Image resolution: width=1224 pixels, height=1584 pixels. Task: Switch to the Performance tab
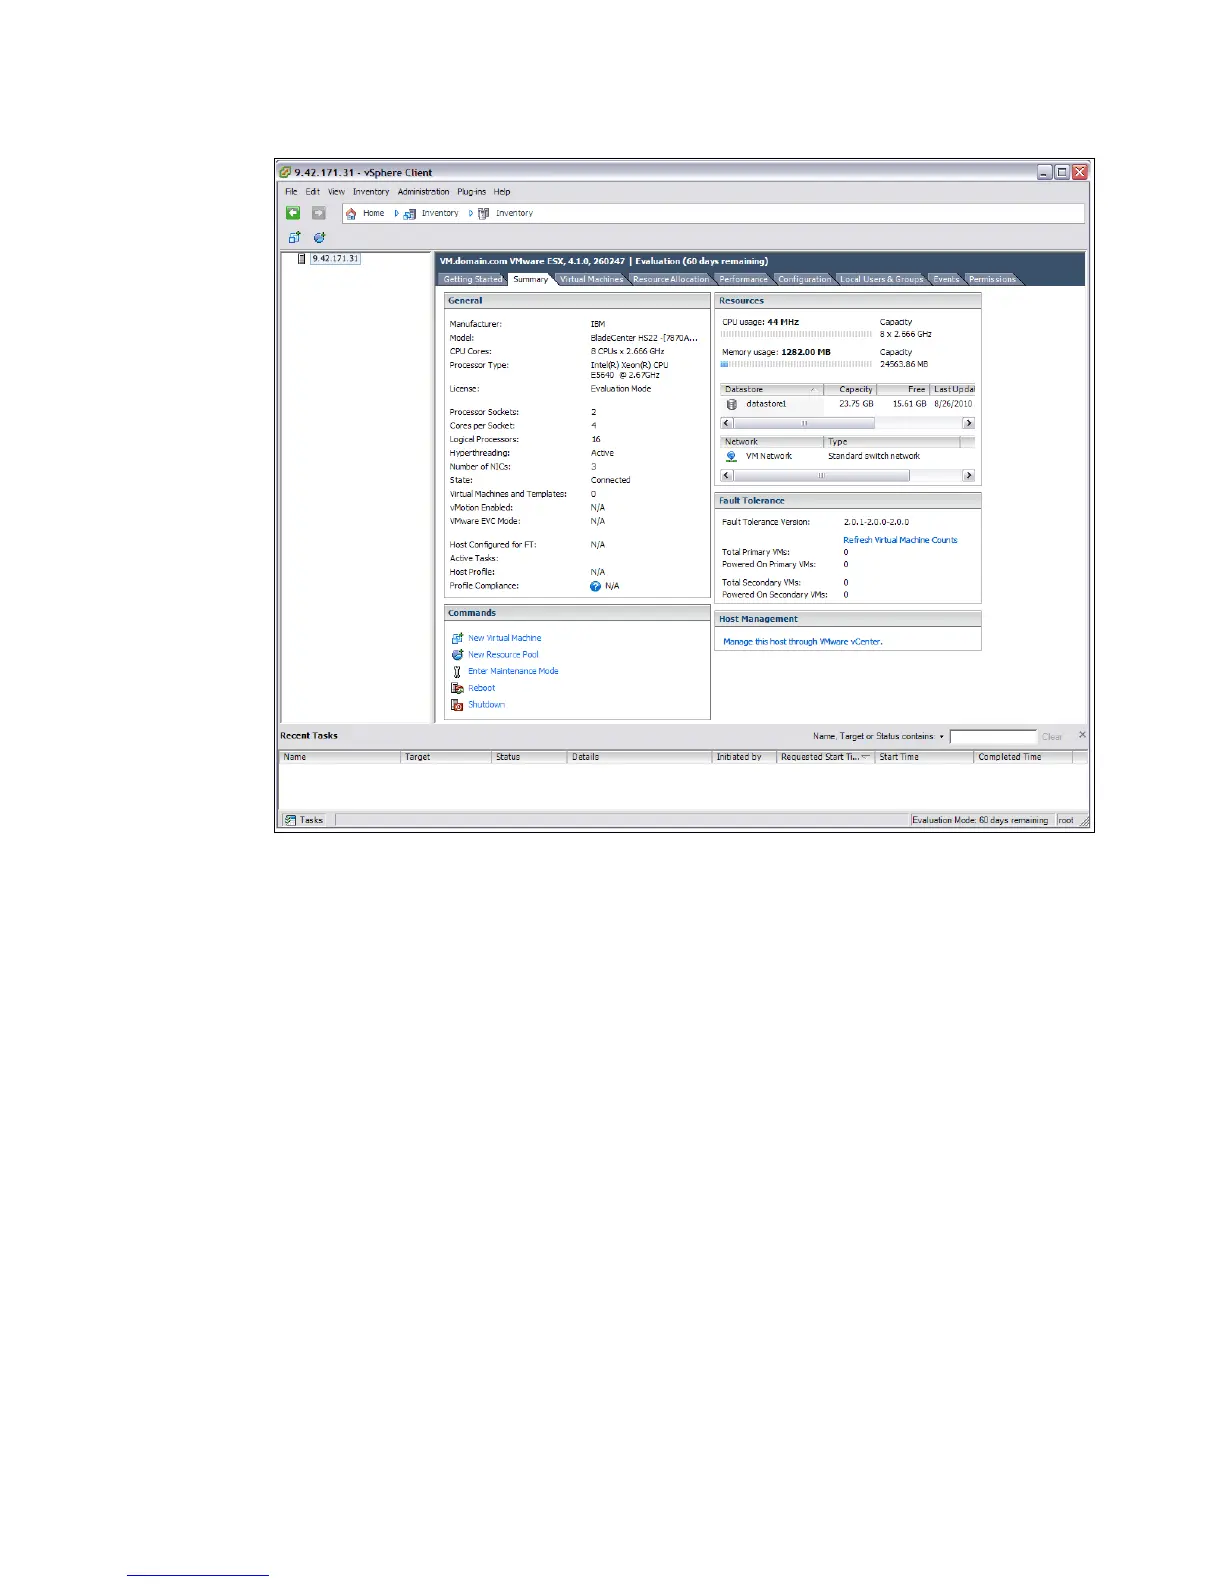743,279
